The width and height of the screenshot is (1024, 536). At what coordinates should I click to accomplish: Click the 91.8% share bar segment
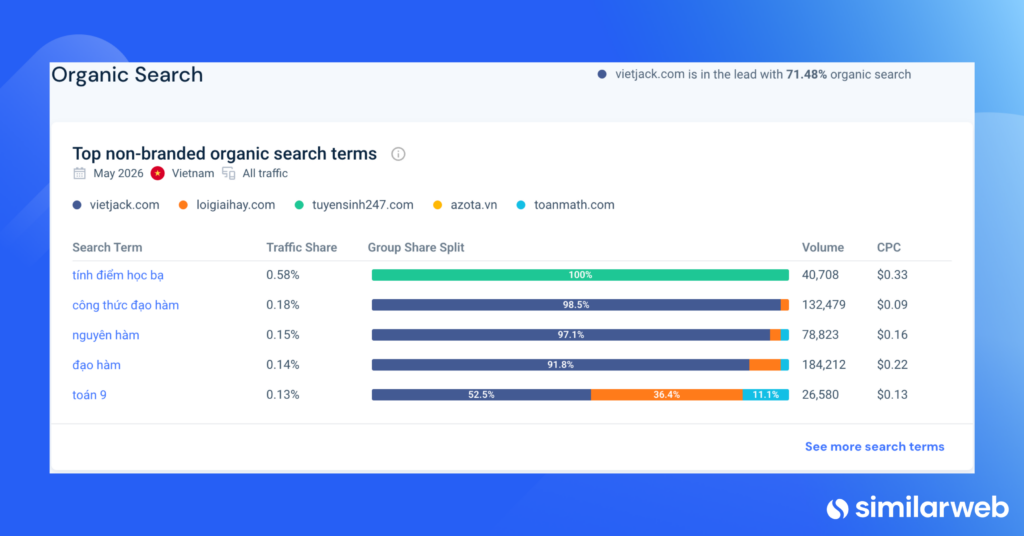point(560,365)
